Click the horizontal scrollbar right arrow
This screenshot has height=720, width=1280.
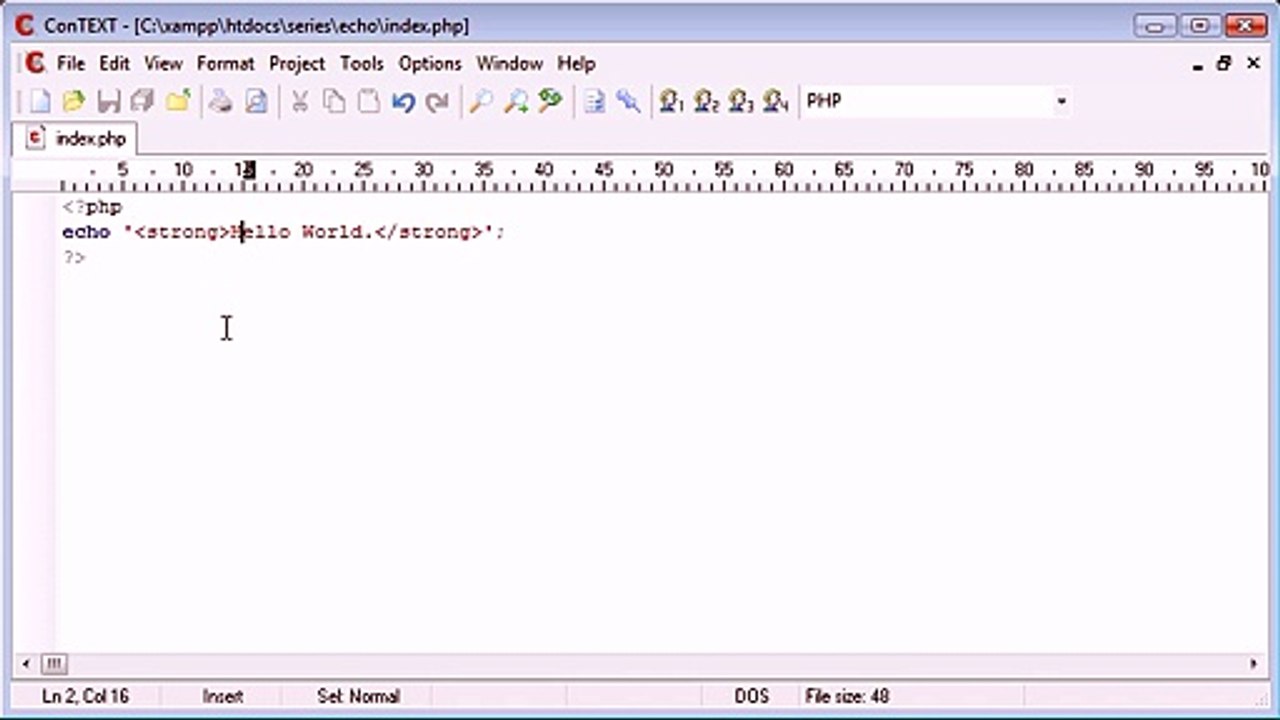1254,663
